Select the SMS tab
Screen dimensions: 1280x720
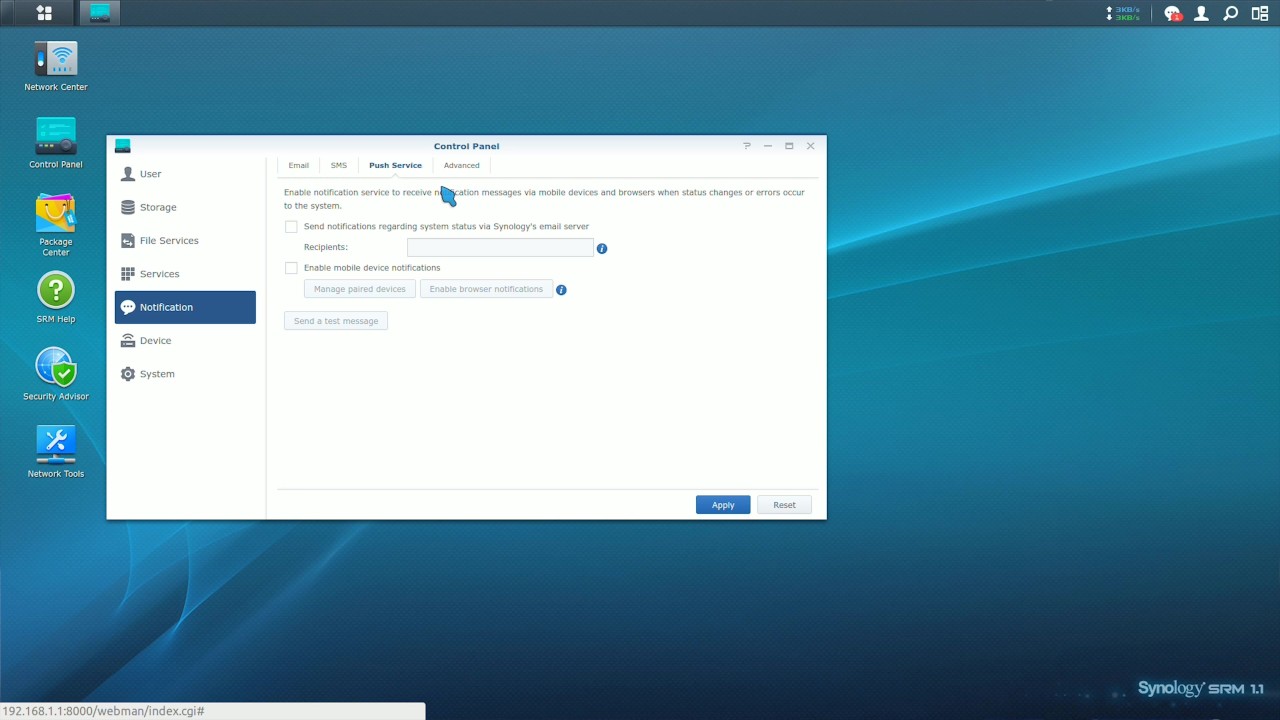click(x=339, y=166)
